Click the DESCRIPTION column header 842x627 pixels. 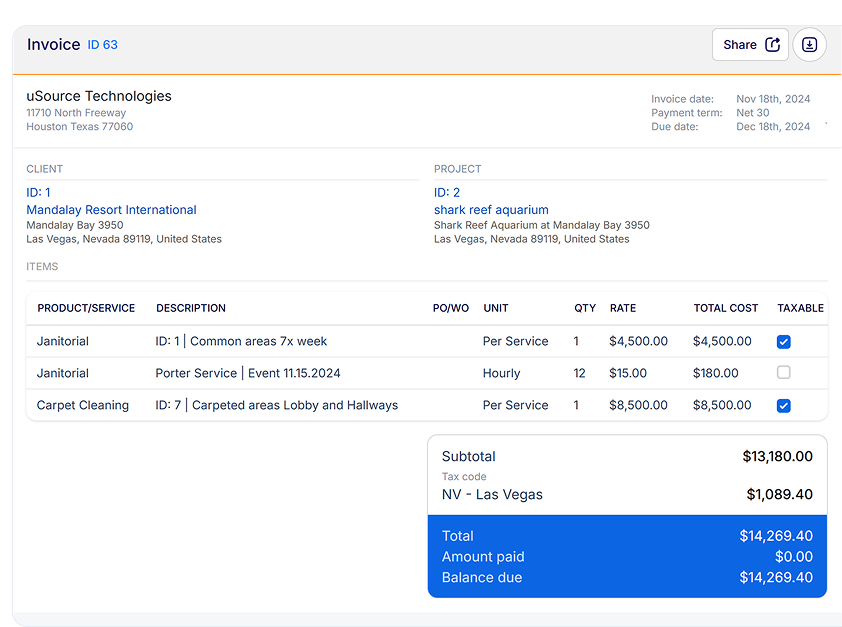point(191,308)
